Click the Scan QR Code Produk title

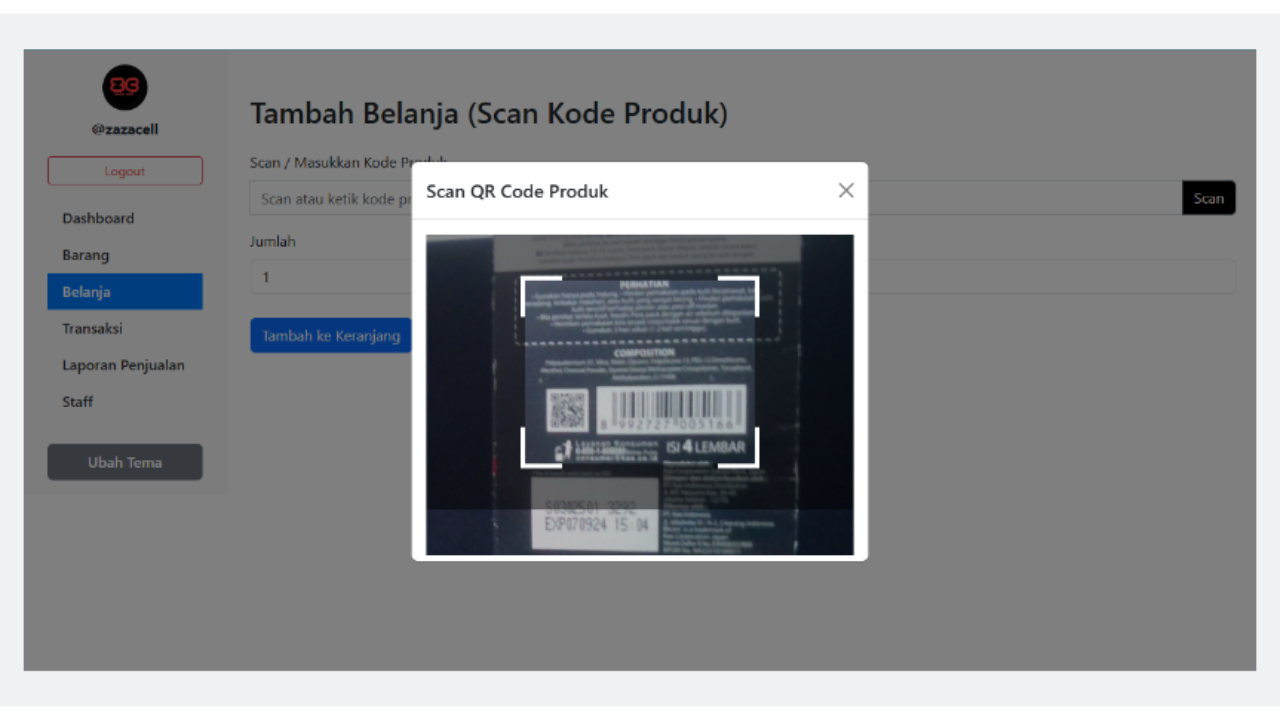pyautogui.click(x=517, y=191)
